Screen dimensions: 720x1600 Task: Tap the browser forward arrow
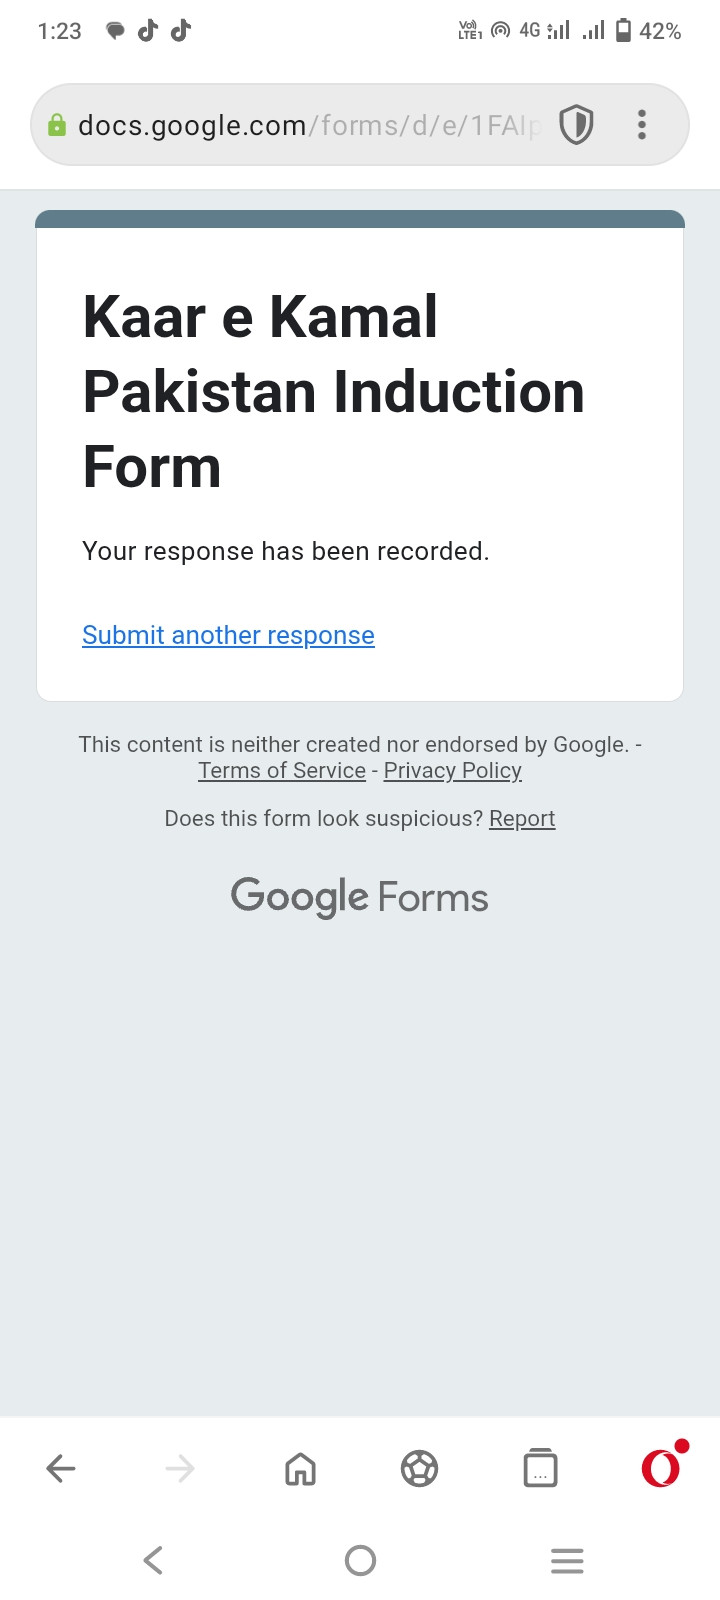tap(180, 1468)
